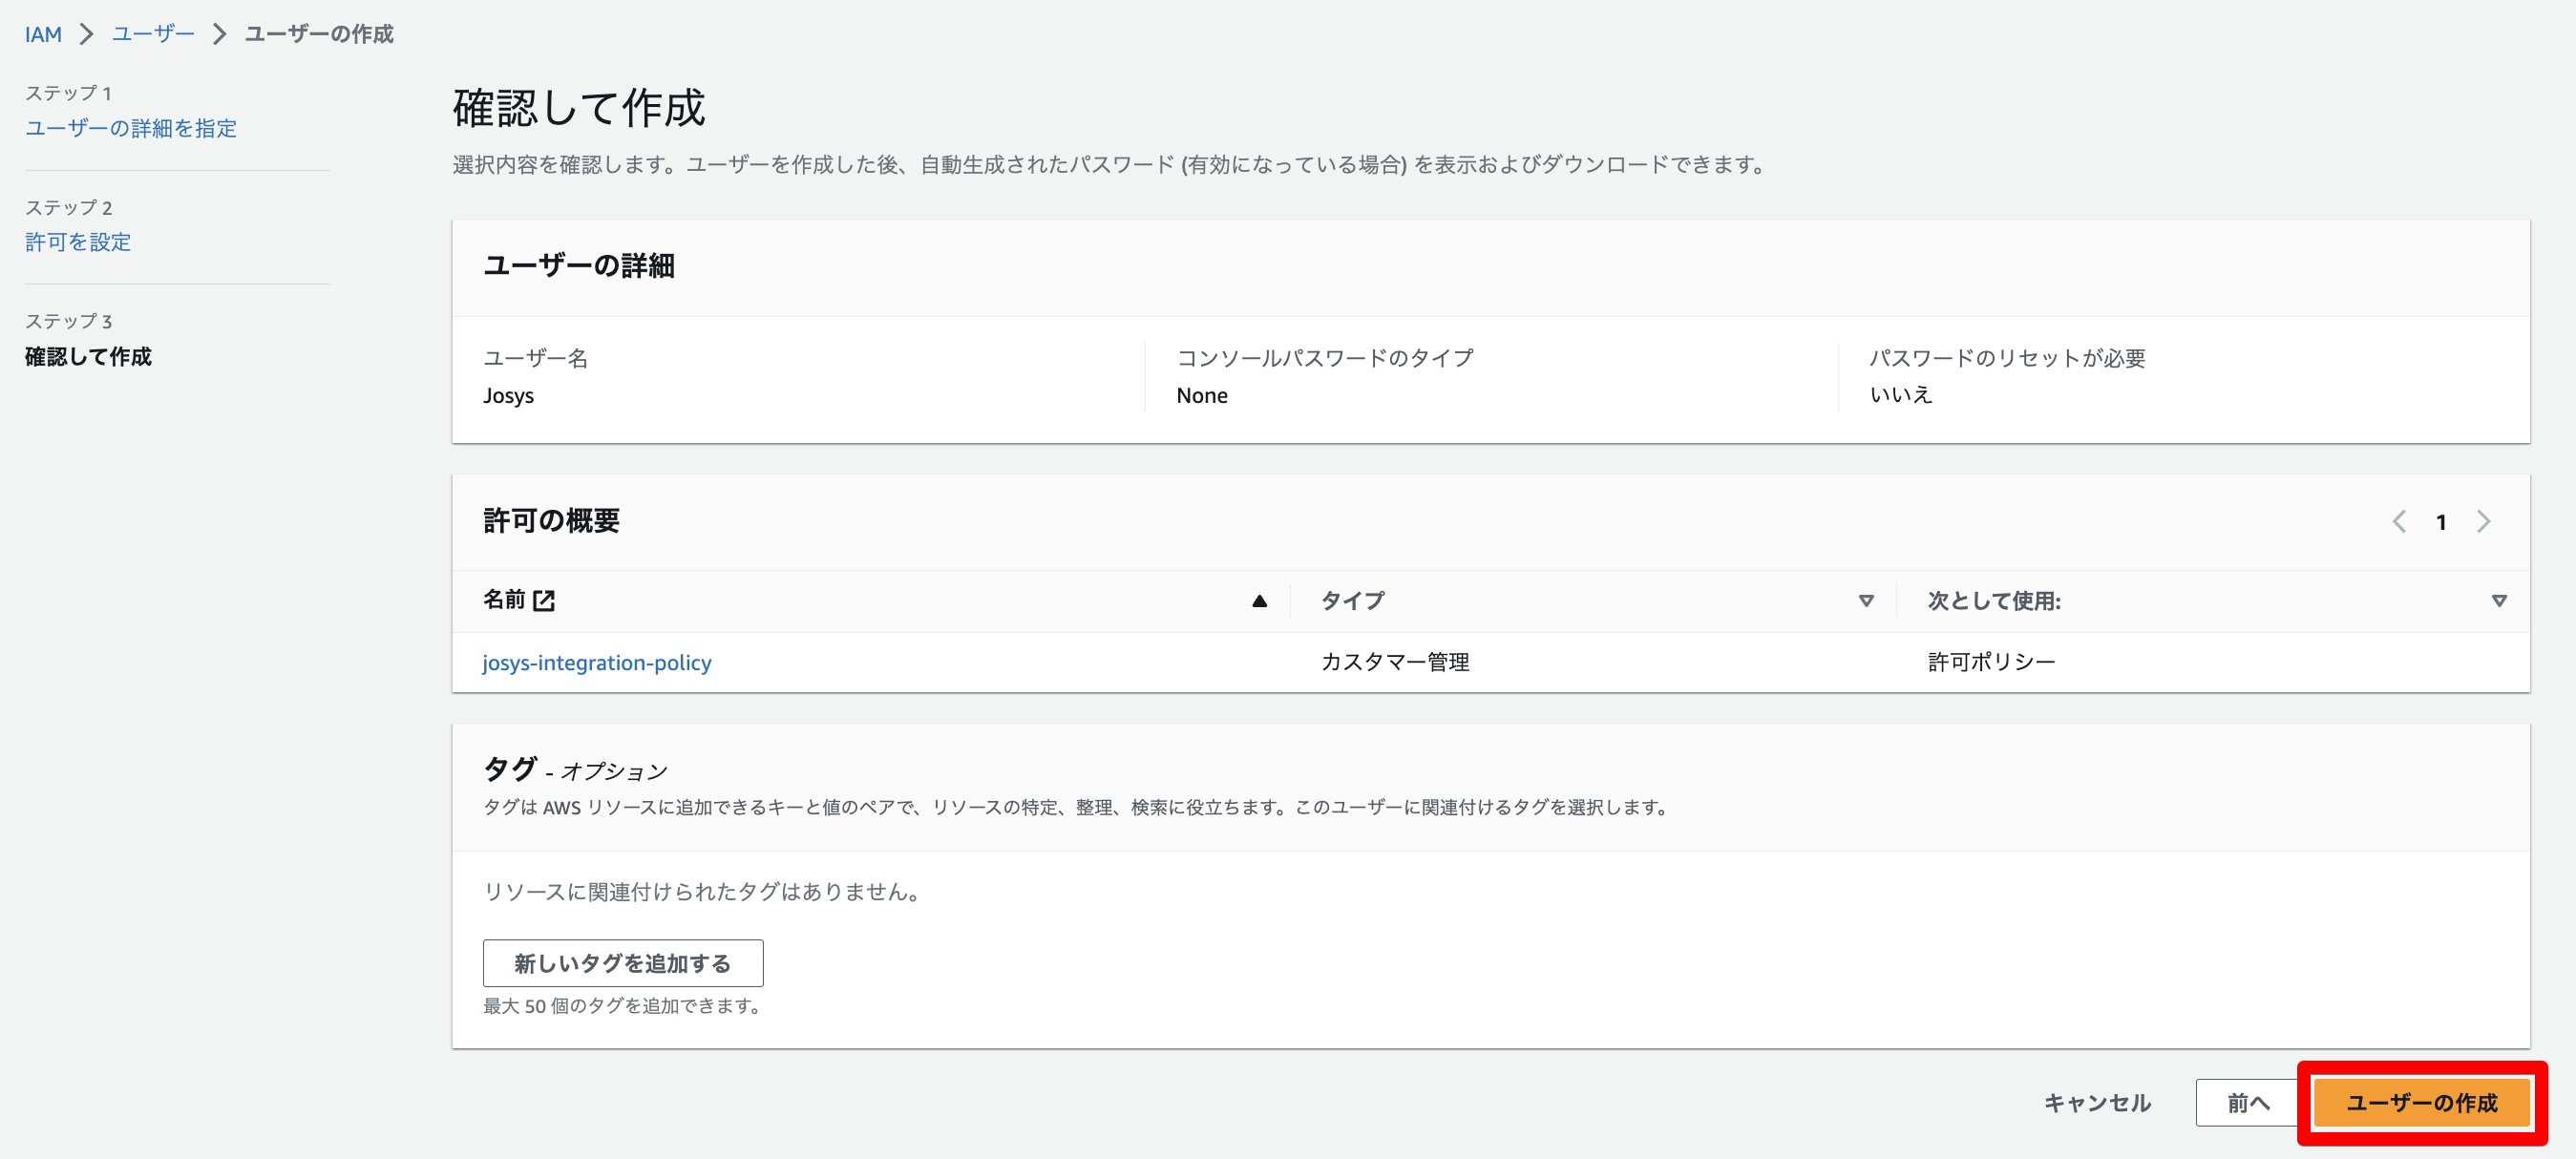
Task: Open the IAM breadcrumb link
Action: [x=43, y=34]
